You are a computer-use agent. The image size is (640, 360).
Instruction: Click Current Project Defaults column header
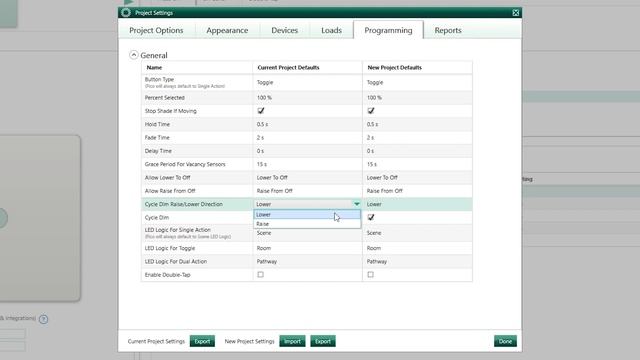[288, 67]
